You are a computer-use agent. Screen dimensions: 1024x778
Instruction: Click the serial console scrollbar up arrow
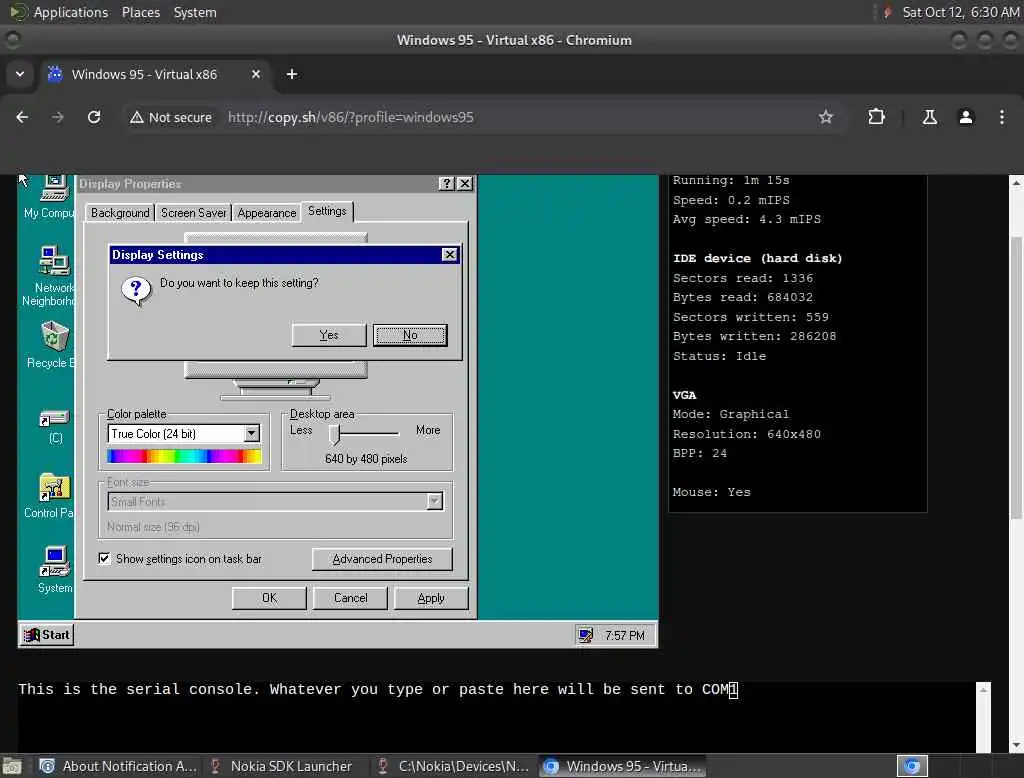click(984, 689)
